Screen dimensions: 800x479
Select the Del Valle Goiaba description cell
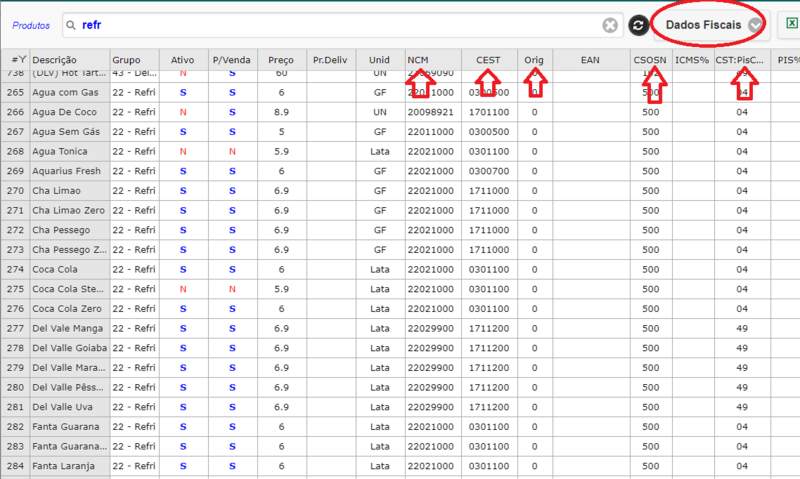click(70, 348)
